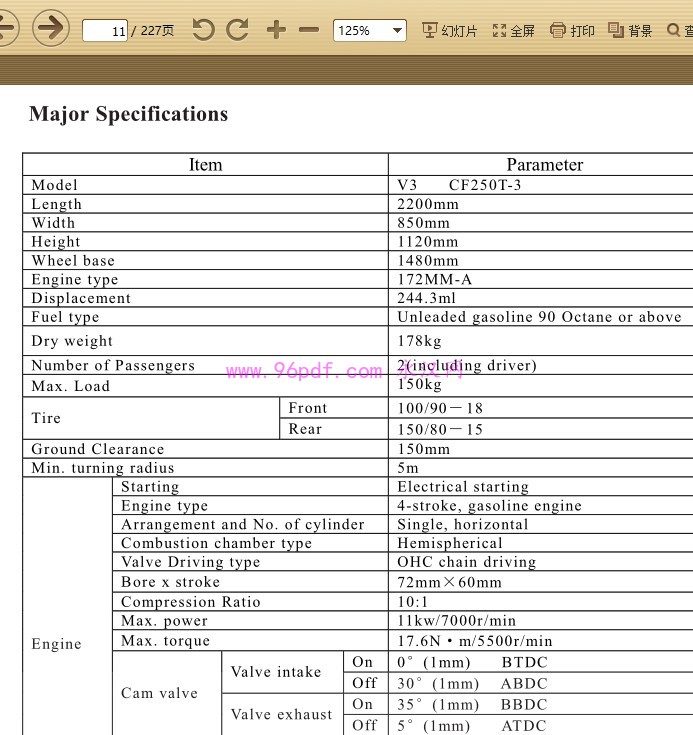Click the '178kg' dry weight value
The image size is (693, 735).
click(419, 341)
